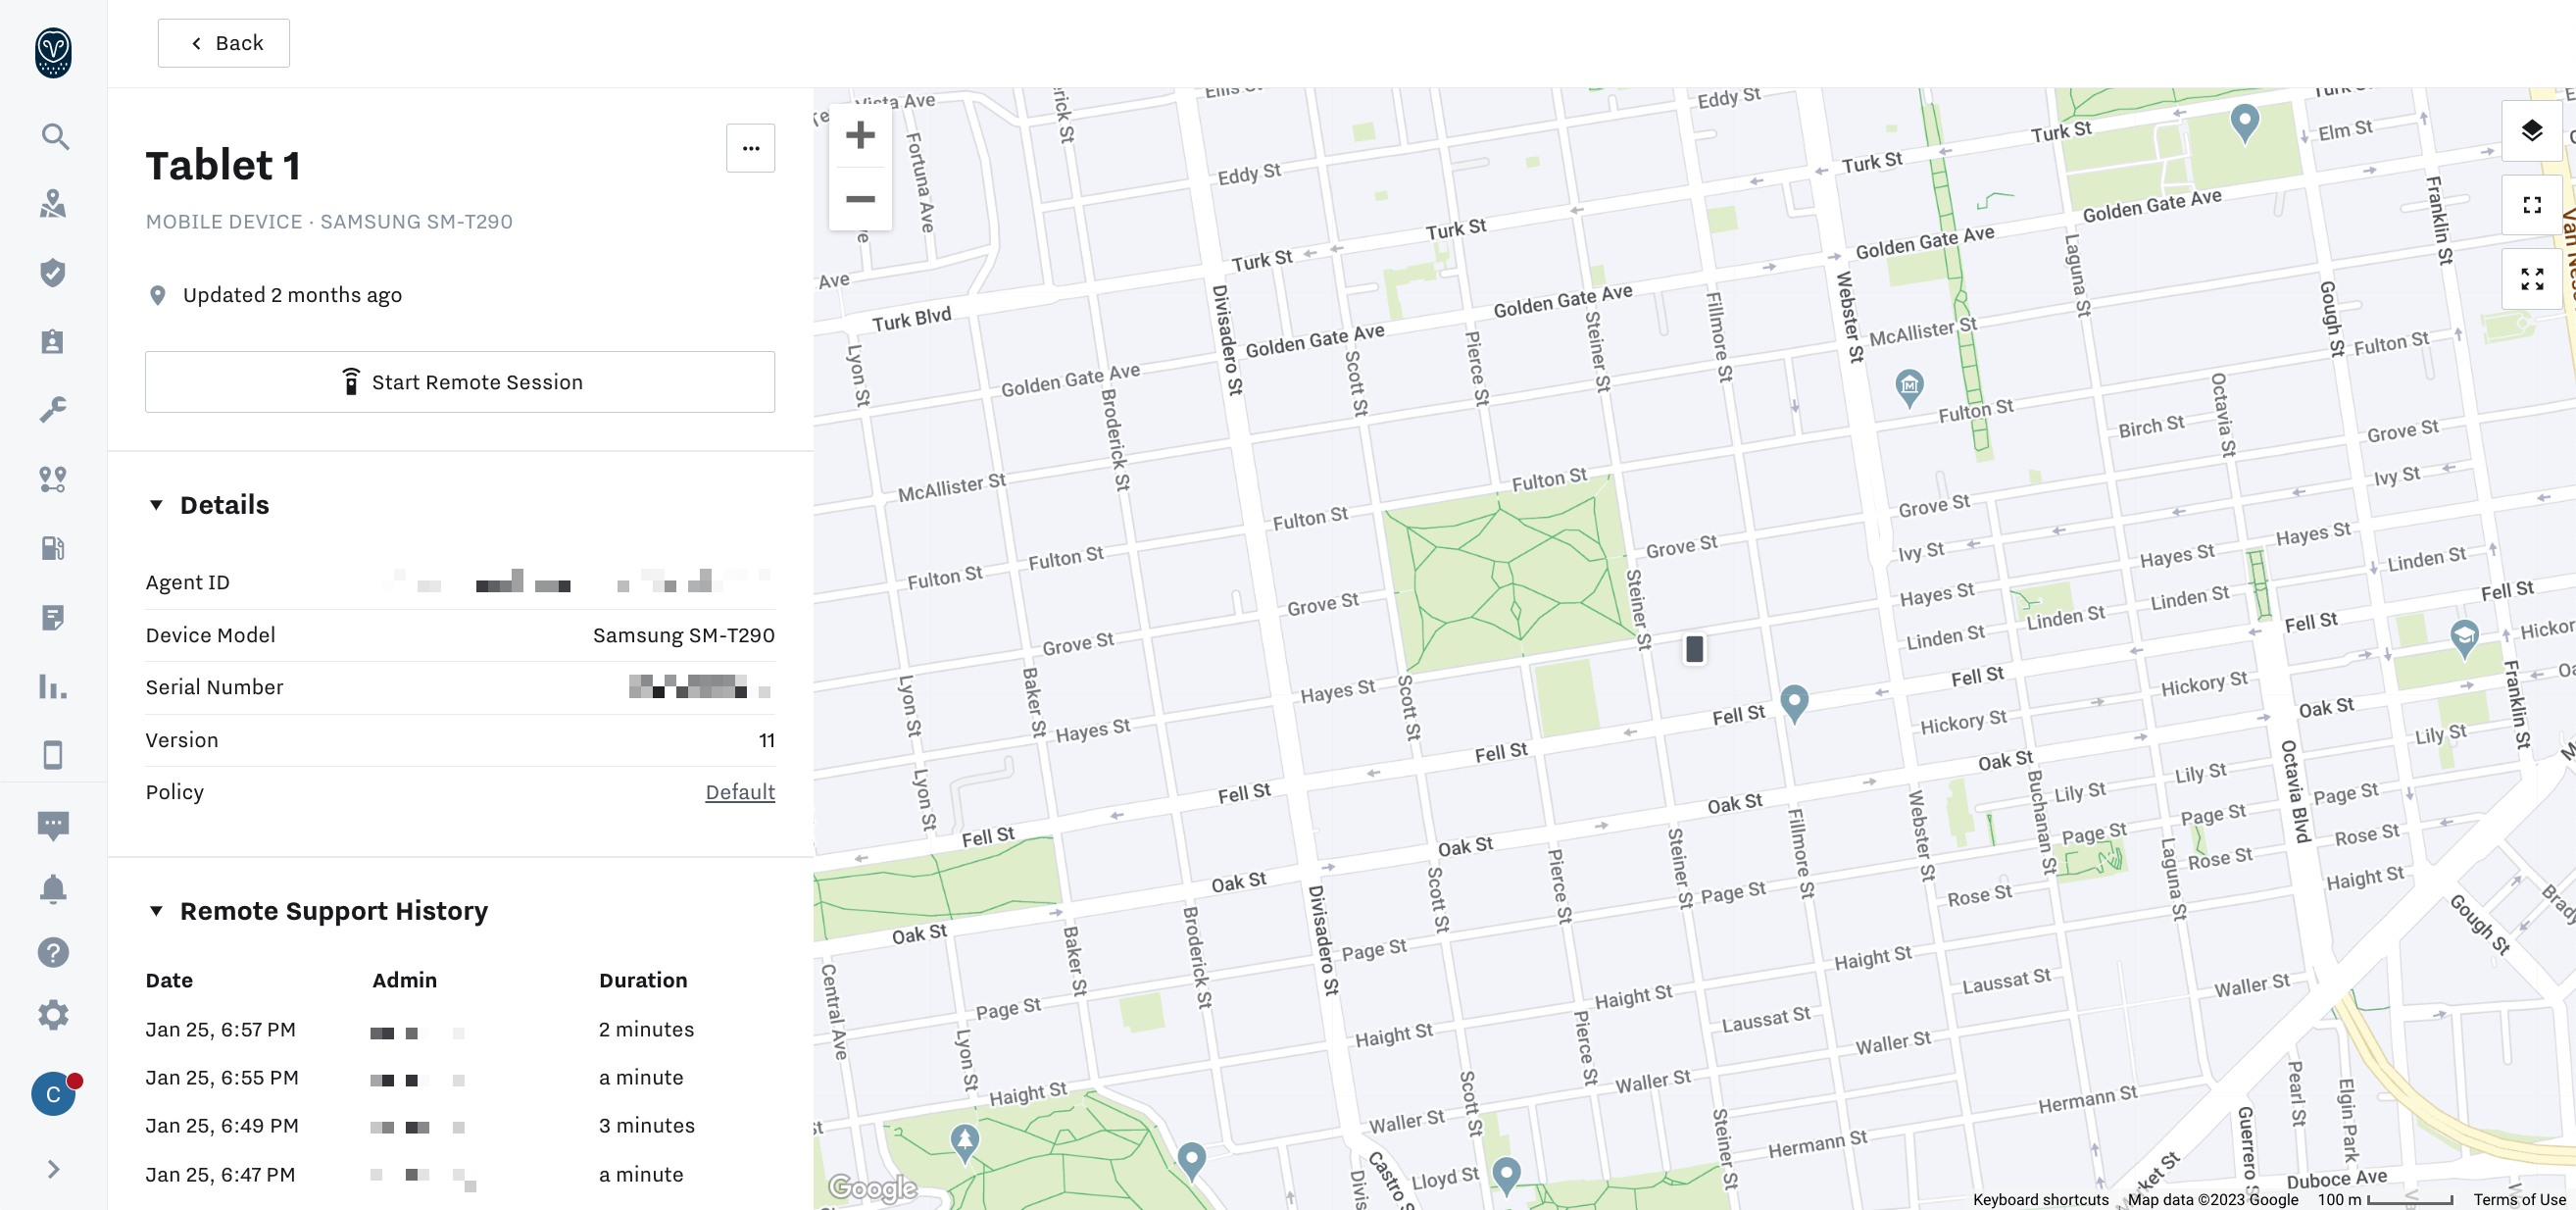The image size is (2576, 1210).
Task: Open the user account avatar menu
Action: click(53, 1093)
